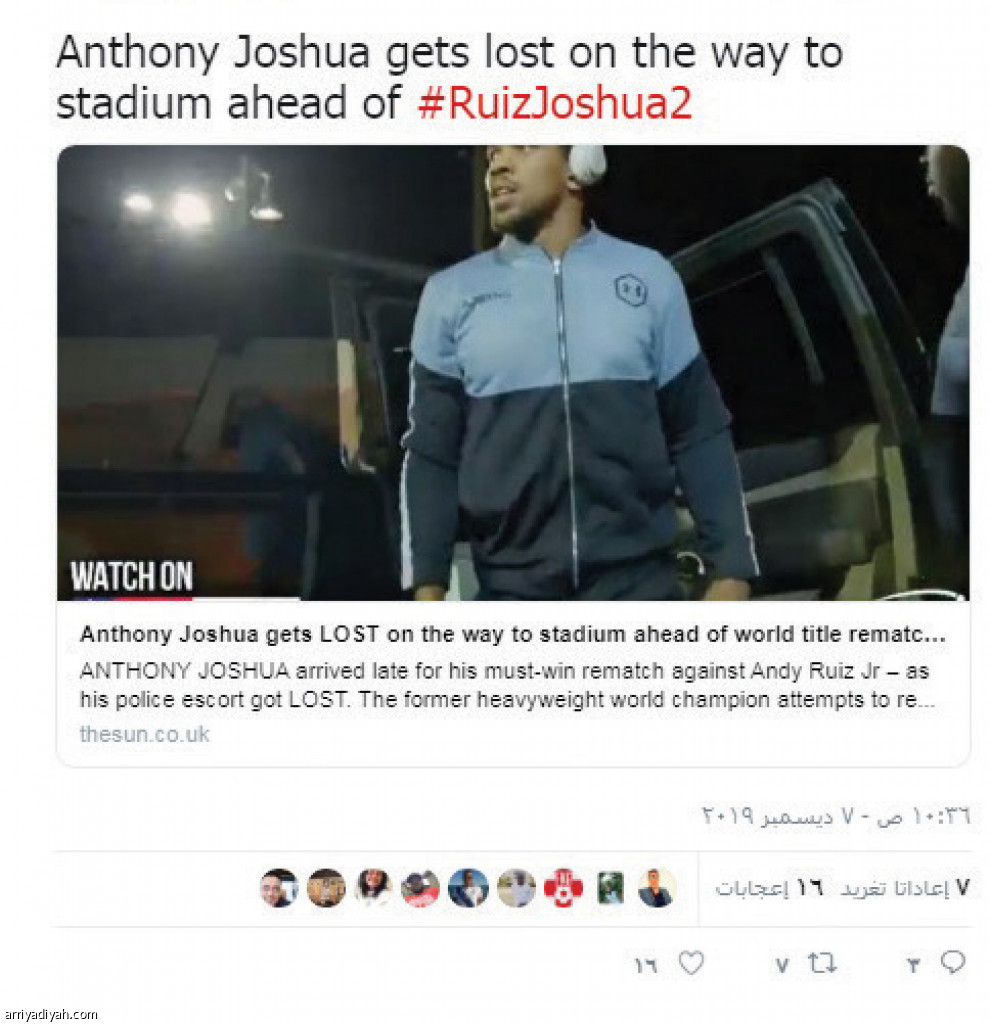The height and width of the screenshot is (1024, 990).
Task: Click the reply speech bubble icon
Action: pos(953,962)
